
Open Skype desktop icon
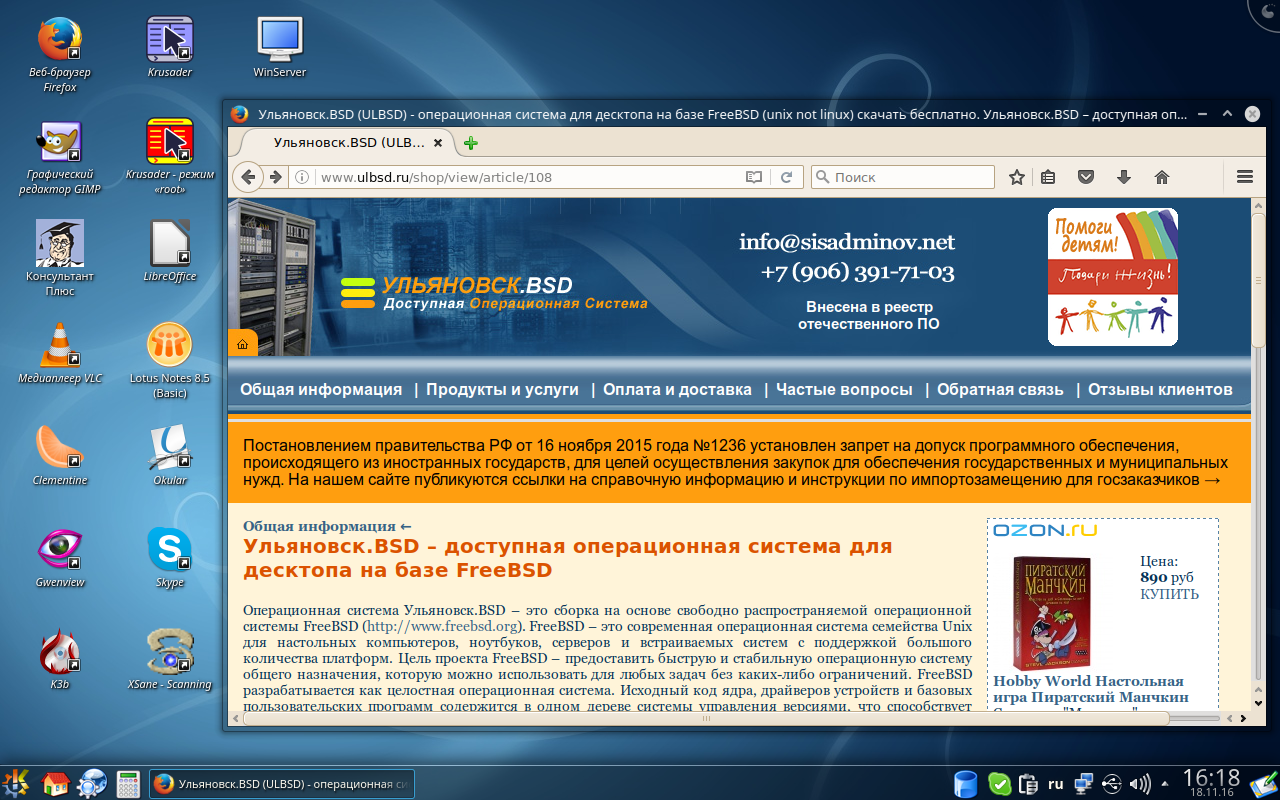[x=170, y=558]
